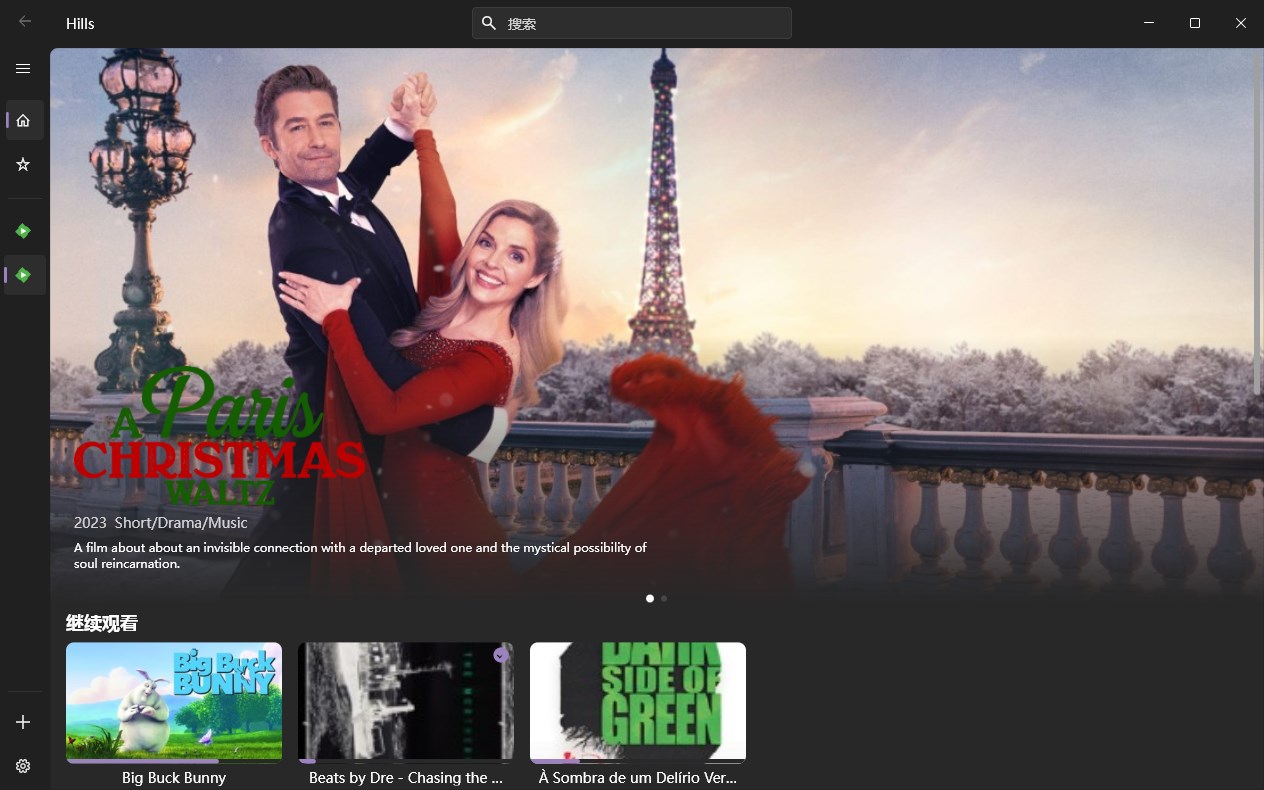Click the back arrow at top left
Screen dimensions: 1264x790
(x=23, y=22)
